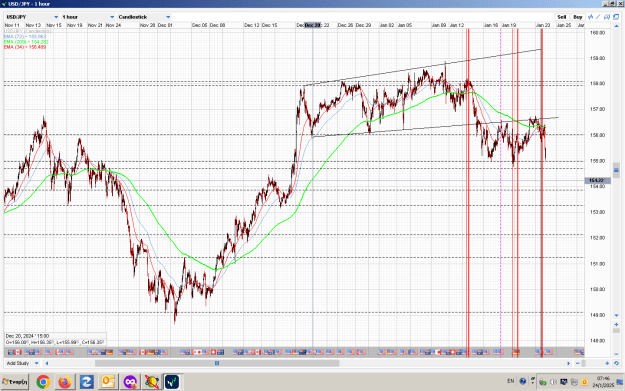625x391 pixels.
Task: Click the 158.00 price axis label
Action: [597, 84]
